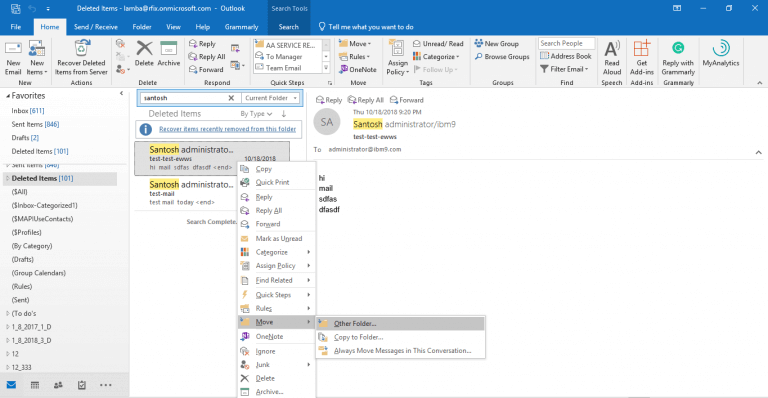The width and height of the screenshot is (768, 398).
Task: Open Sent Items in Favorites
Action: 35,124
